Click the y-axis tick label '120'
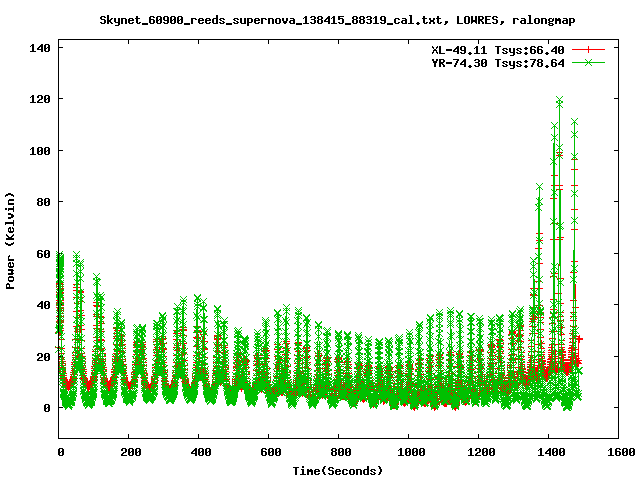Viewport: 640px width, 480px height. pyautogui.click(x=40, y=99)
